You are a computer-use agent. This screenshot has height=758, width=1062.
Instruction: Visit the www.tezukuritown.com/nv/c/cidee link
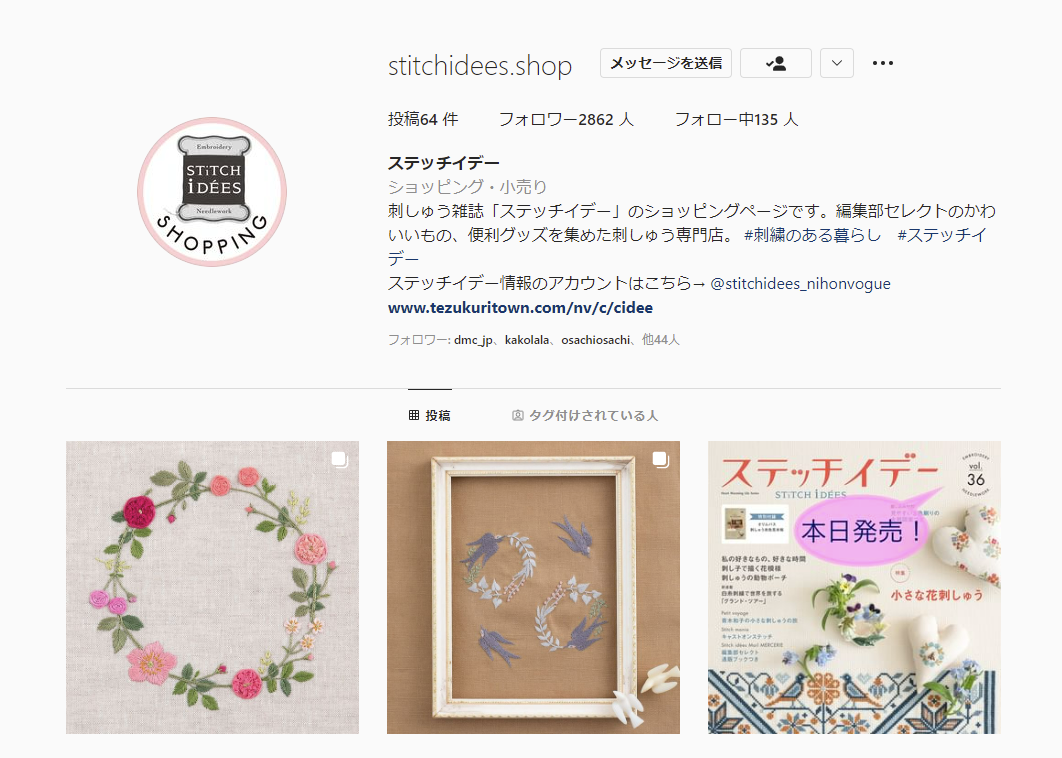point(520,308)
